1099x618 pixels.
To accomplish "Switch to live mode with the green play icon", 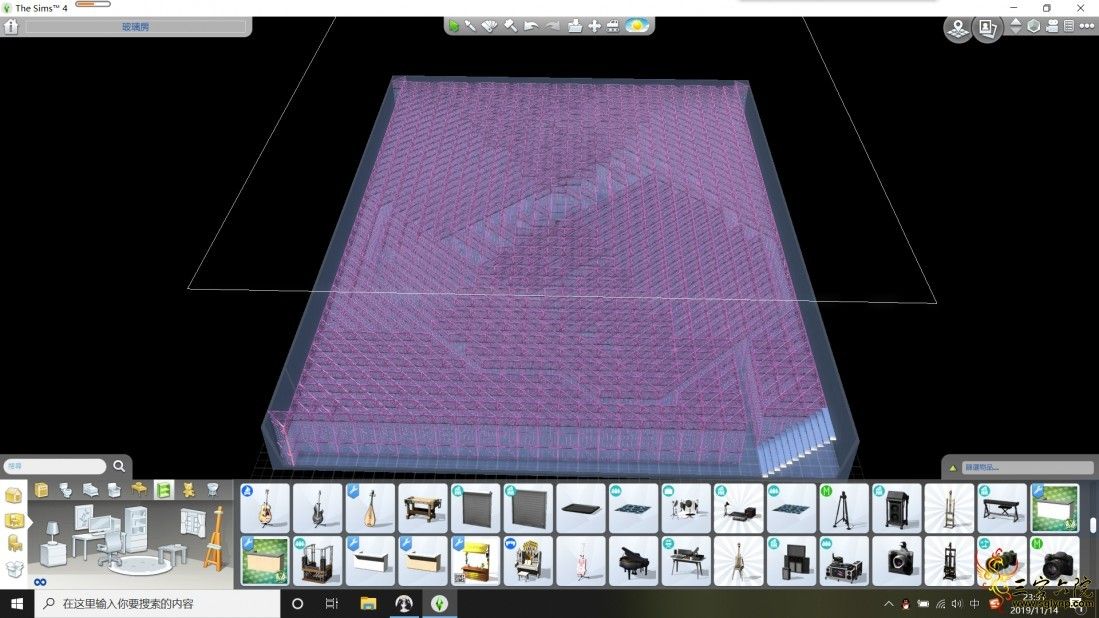I will [x=454, y=26].
